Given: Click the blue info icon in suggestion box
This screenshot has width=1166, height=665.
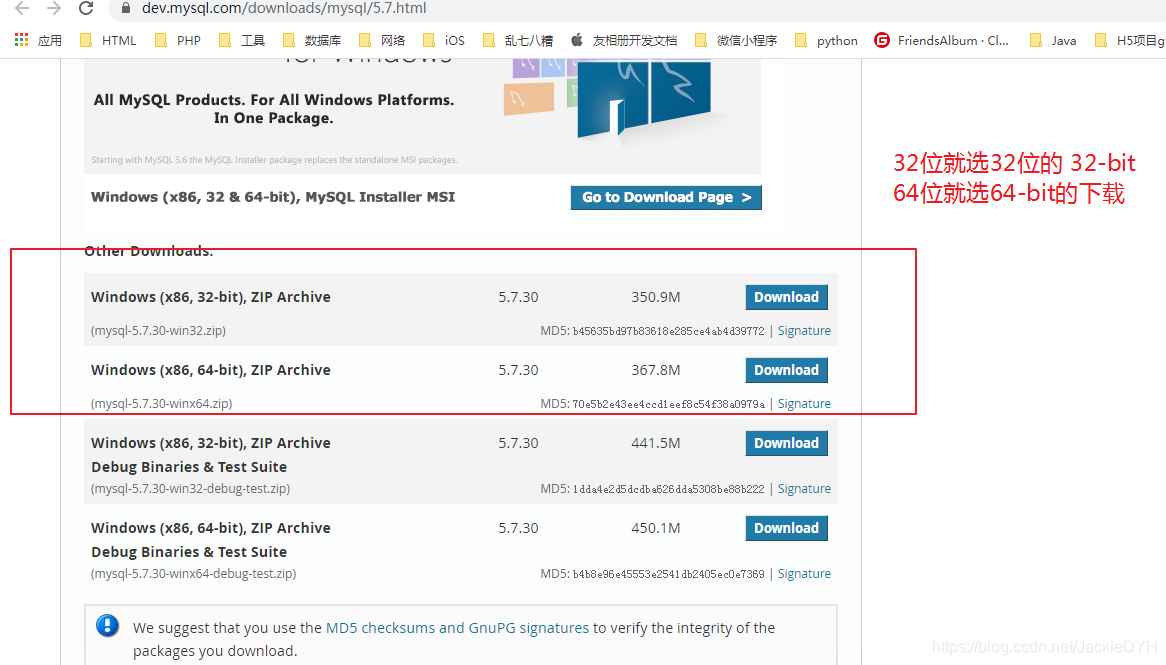Looking at the screenshot, I should point(107,626).
